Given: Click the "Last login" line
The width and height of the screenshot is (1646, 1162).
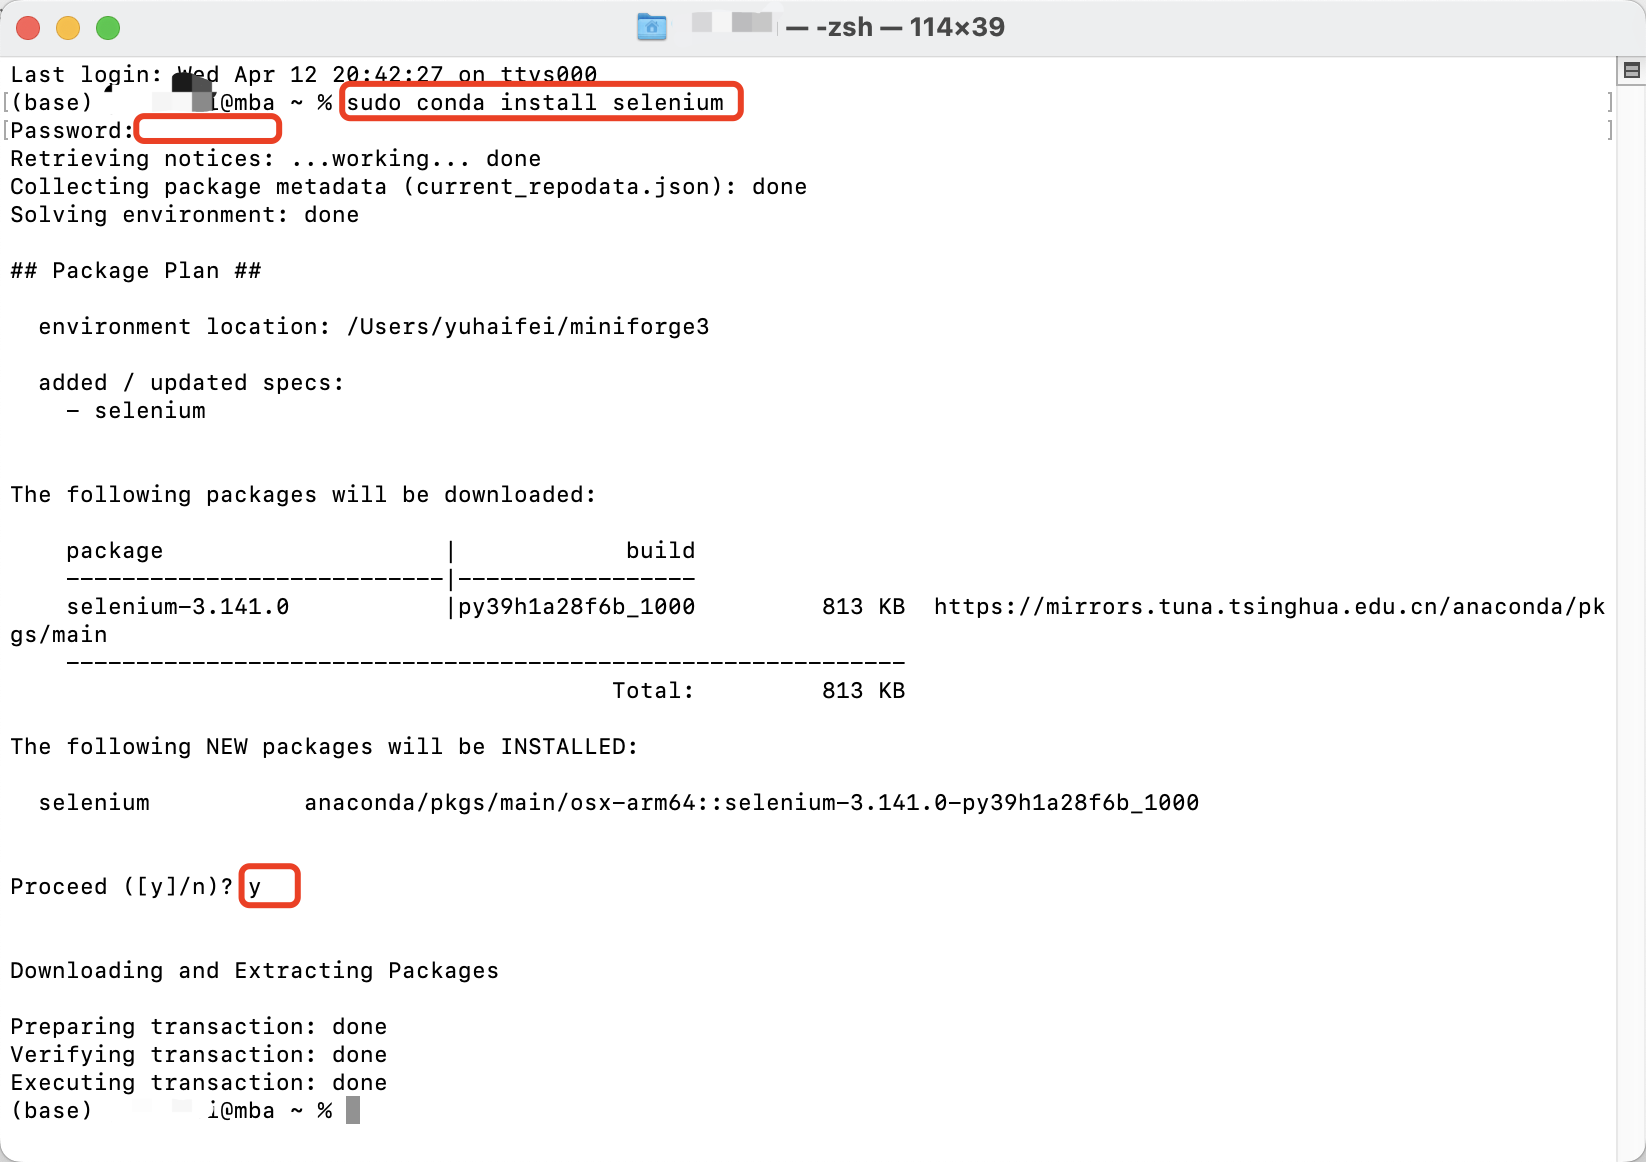Looking at the screenshot, I should coord(304,74).
